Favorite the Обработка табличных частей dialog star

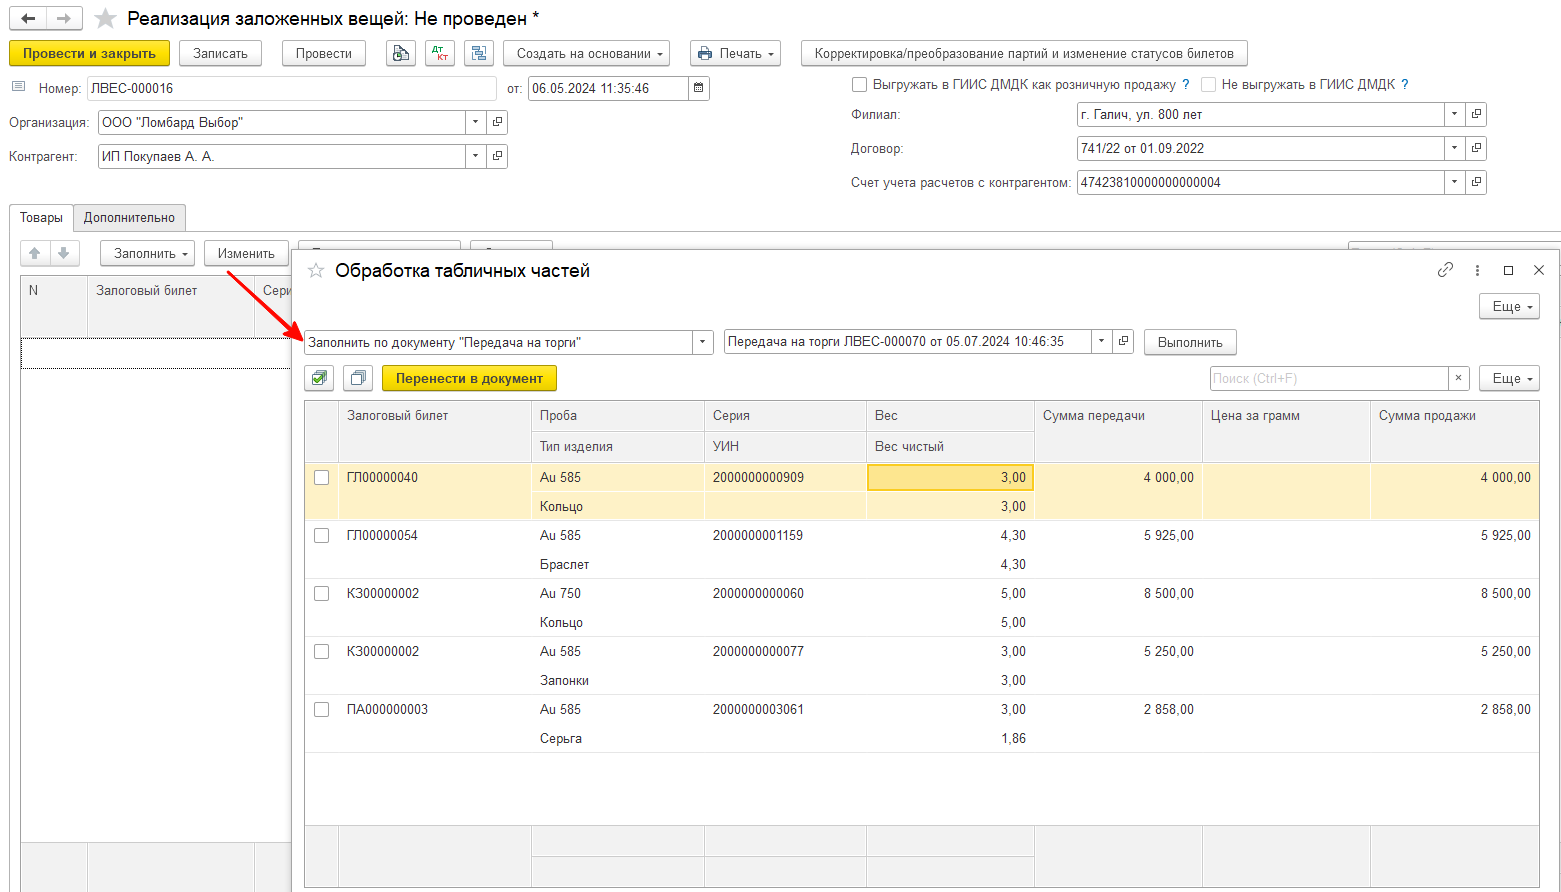(316, 271)
